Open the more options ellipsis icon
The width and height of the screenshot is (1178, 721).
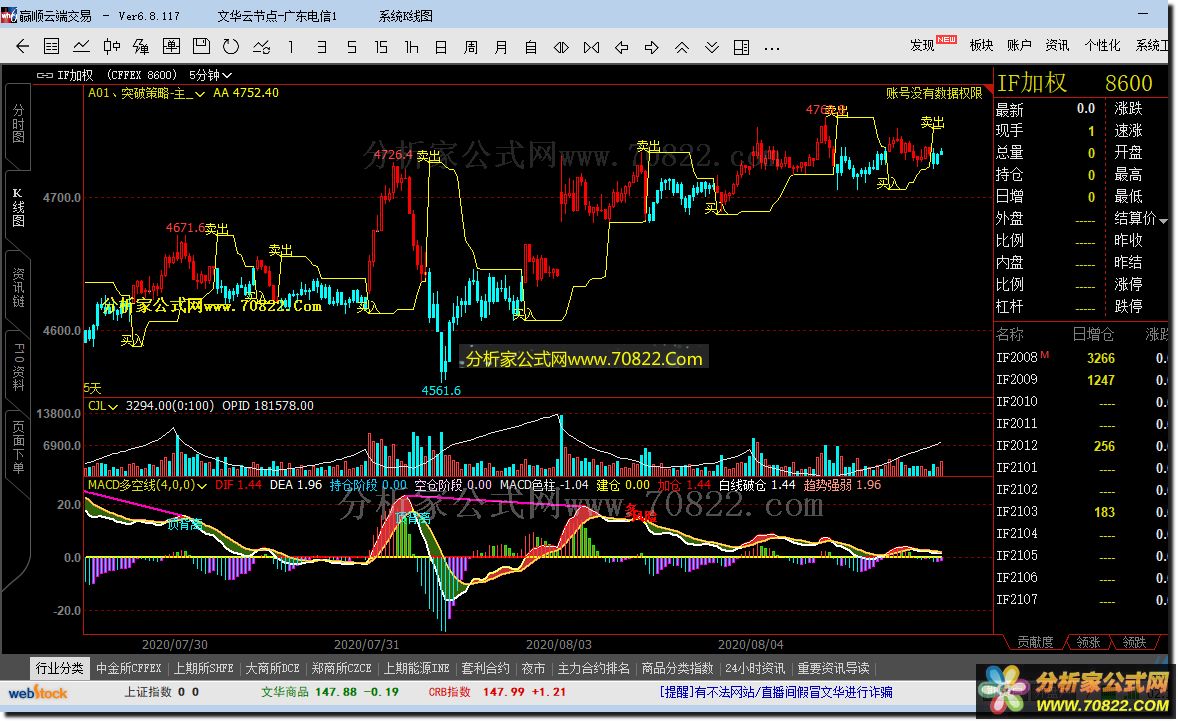(x=772, y=48)
